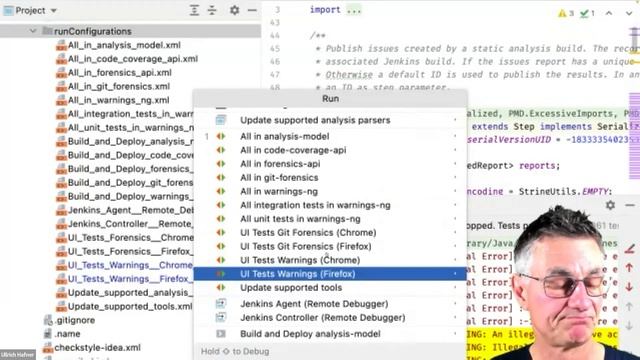The image size is (640, 360).
Task: Select checkstyle-idea.xml file
Action: (98, 348)
